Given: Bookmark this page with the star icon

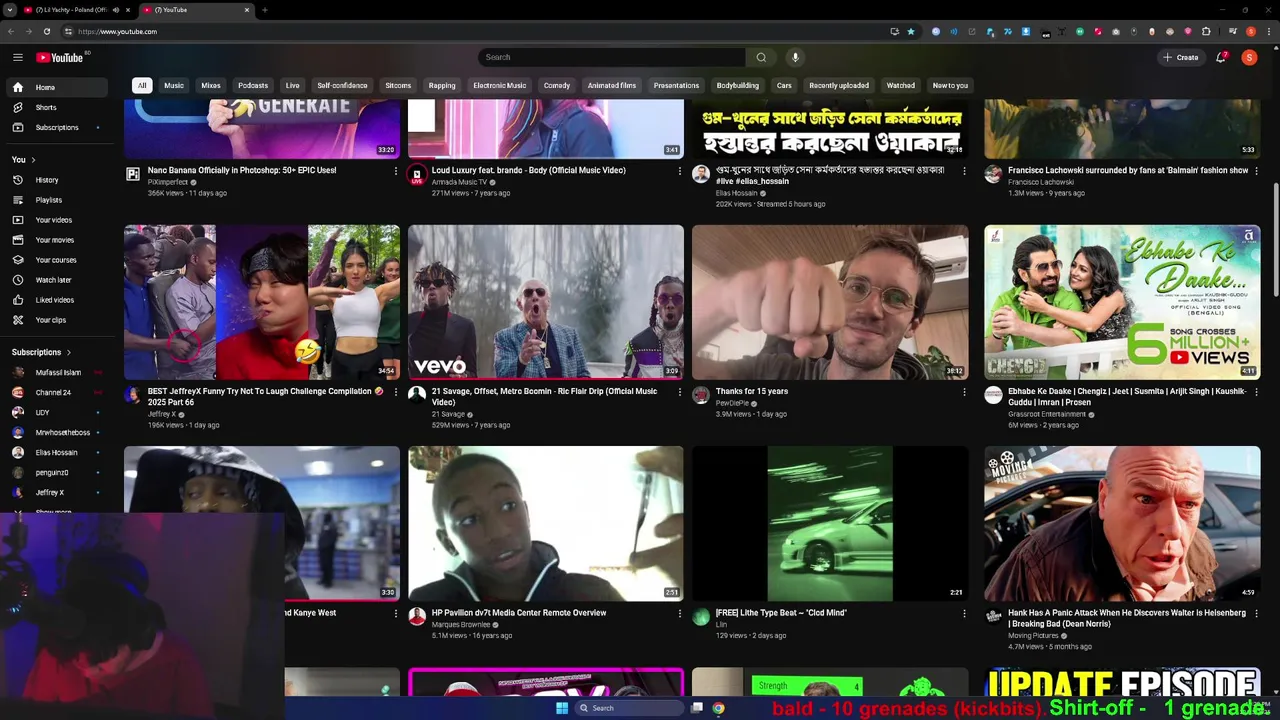Looking at the screenshot, I should pyautogui.click(x=911, y=31).
